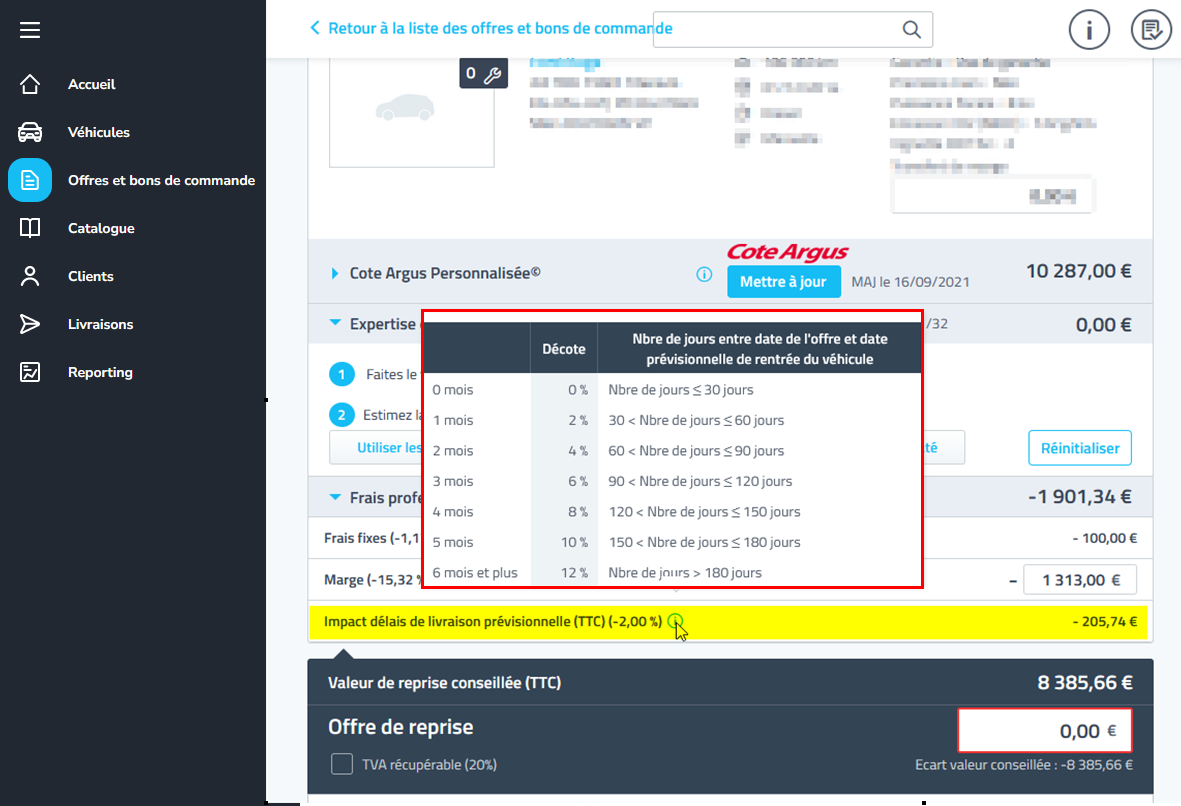
Task: Click step 2 Estimez circle
Action: [x=342, y=415]
